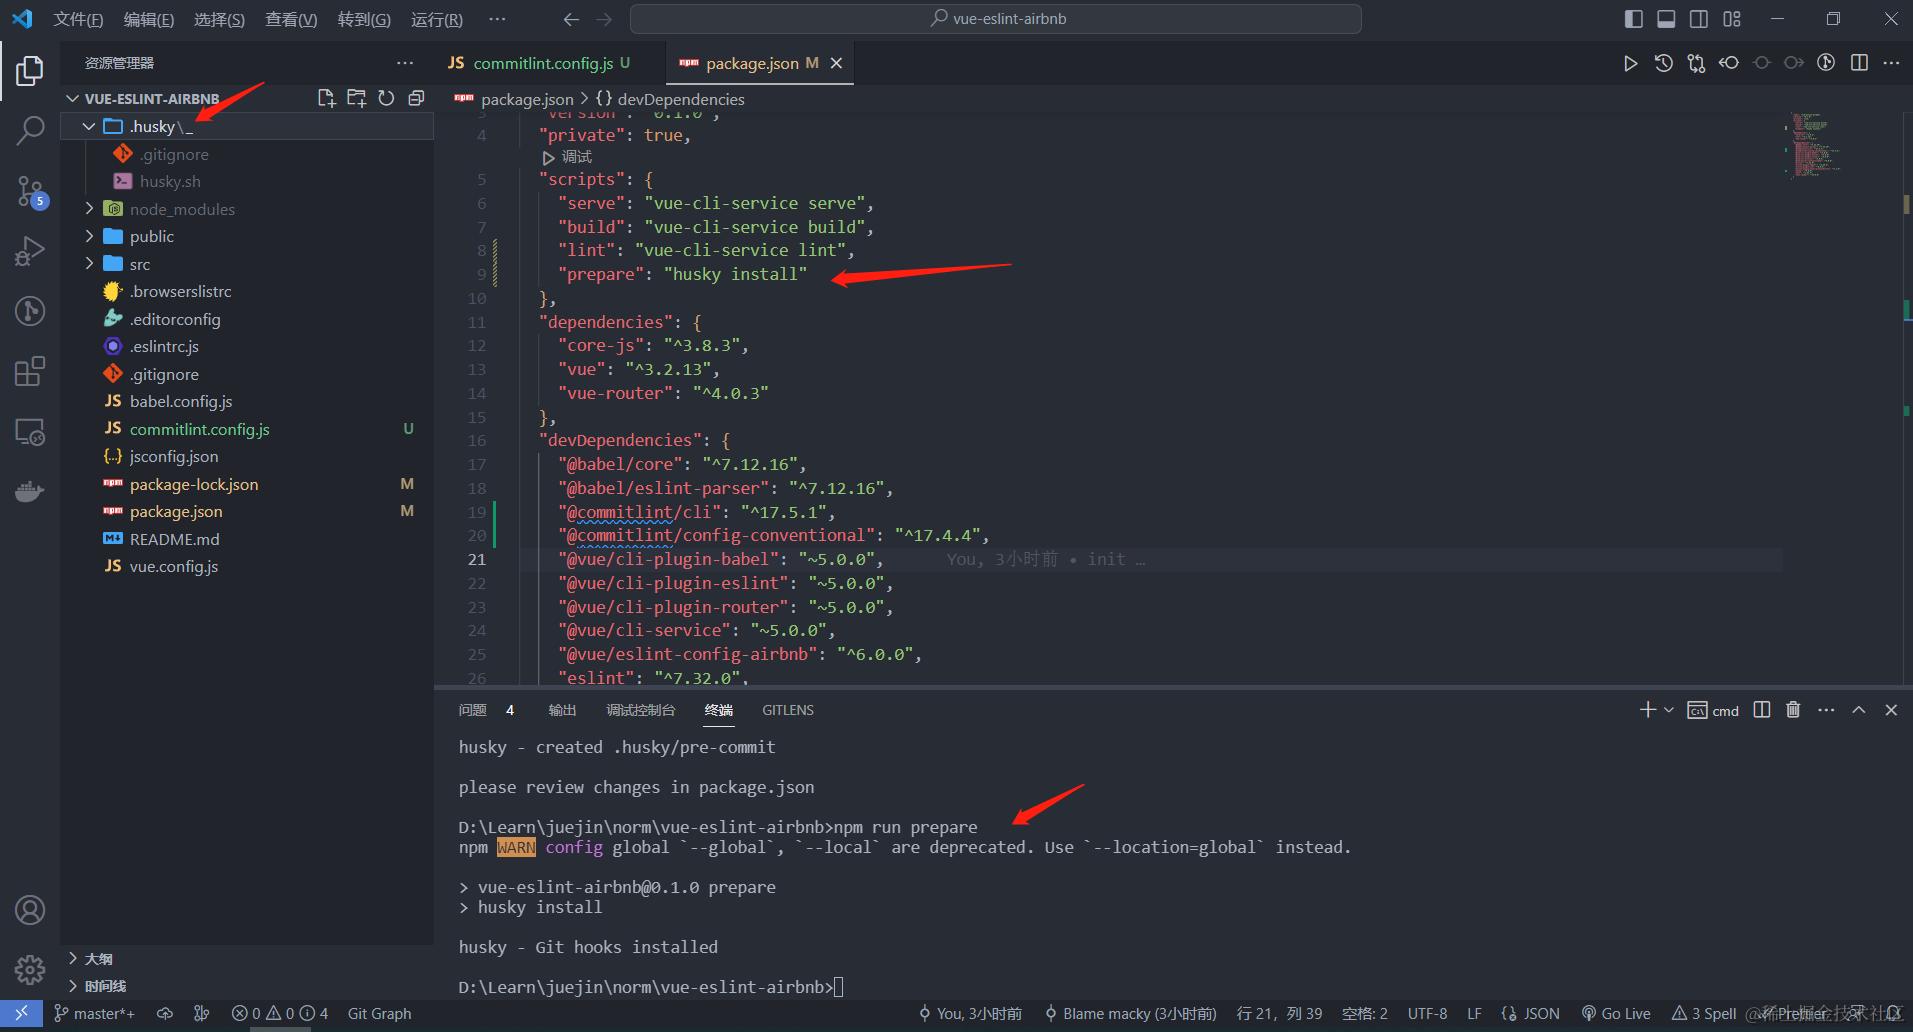This screenshot has width=1913, height=1032.
Task: Open the Extensions view
Action: (x=30, y=371)
